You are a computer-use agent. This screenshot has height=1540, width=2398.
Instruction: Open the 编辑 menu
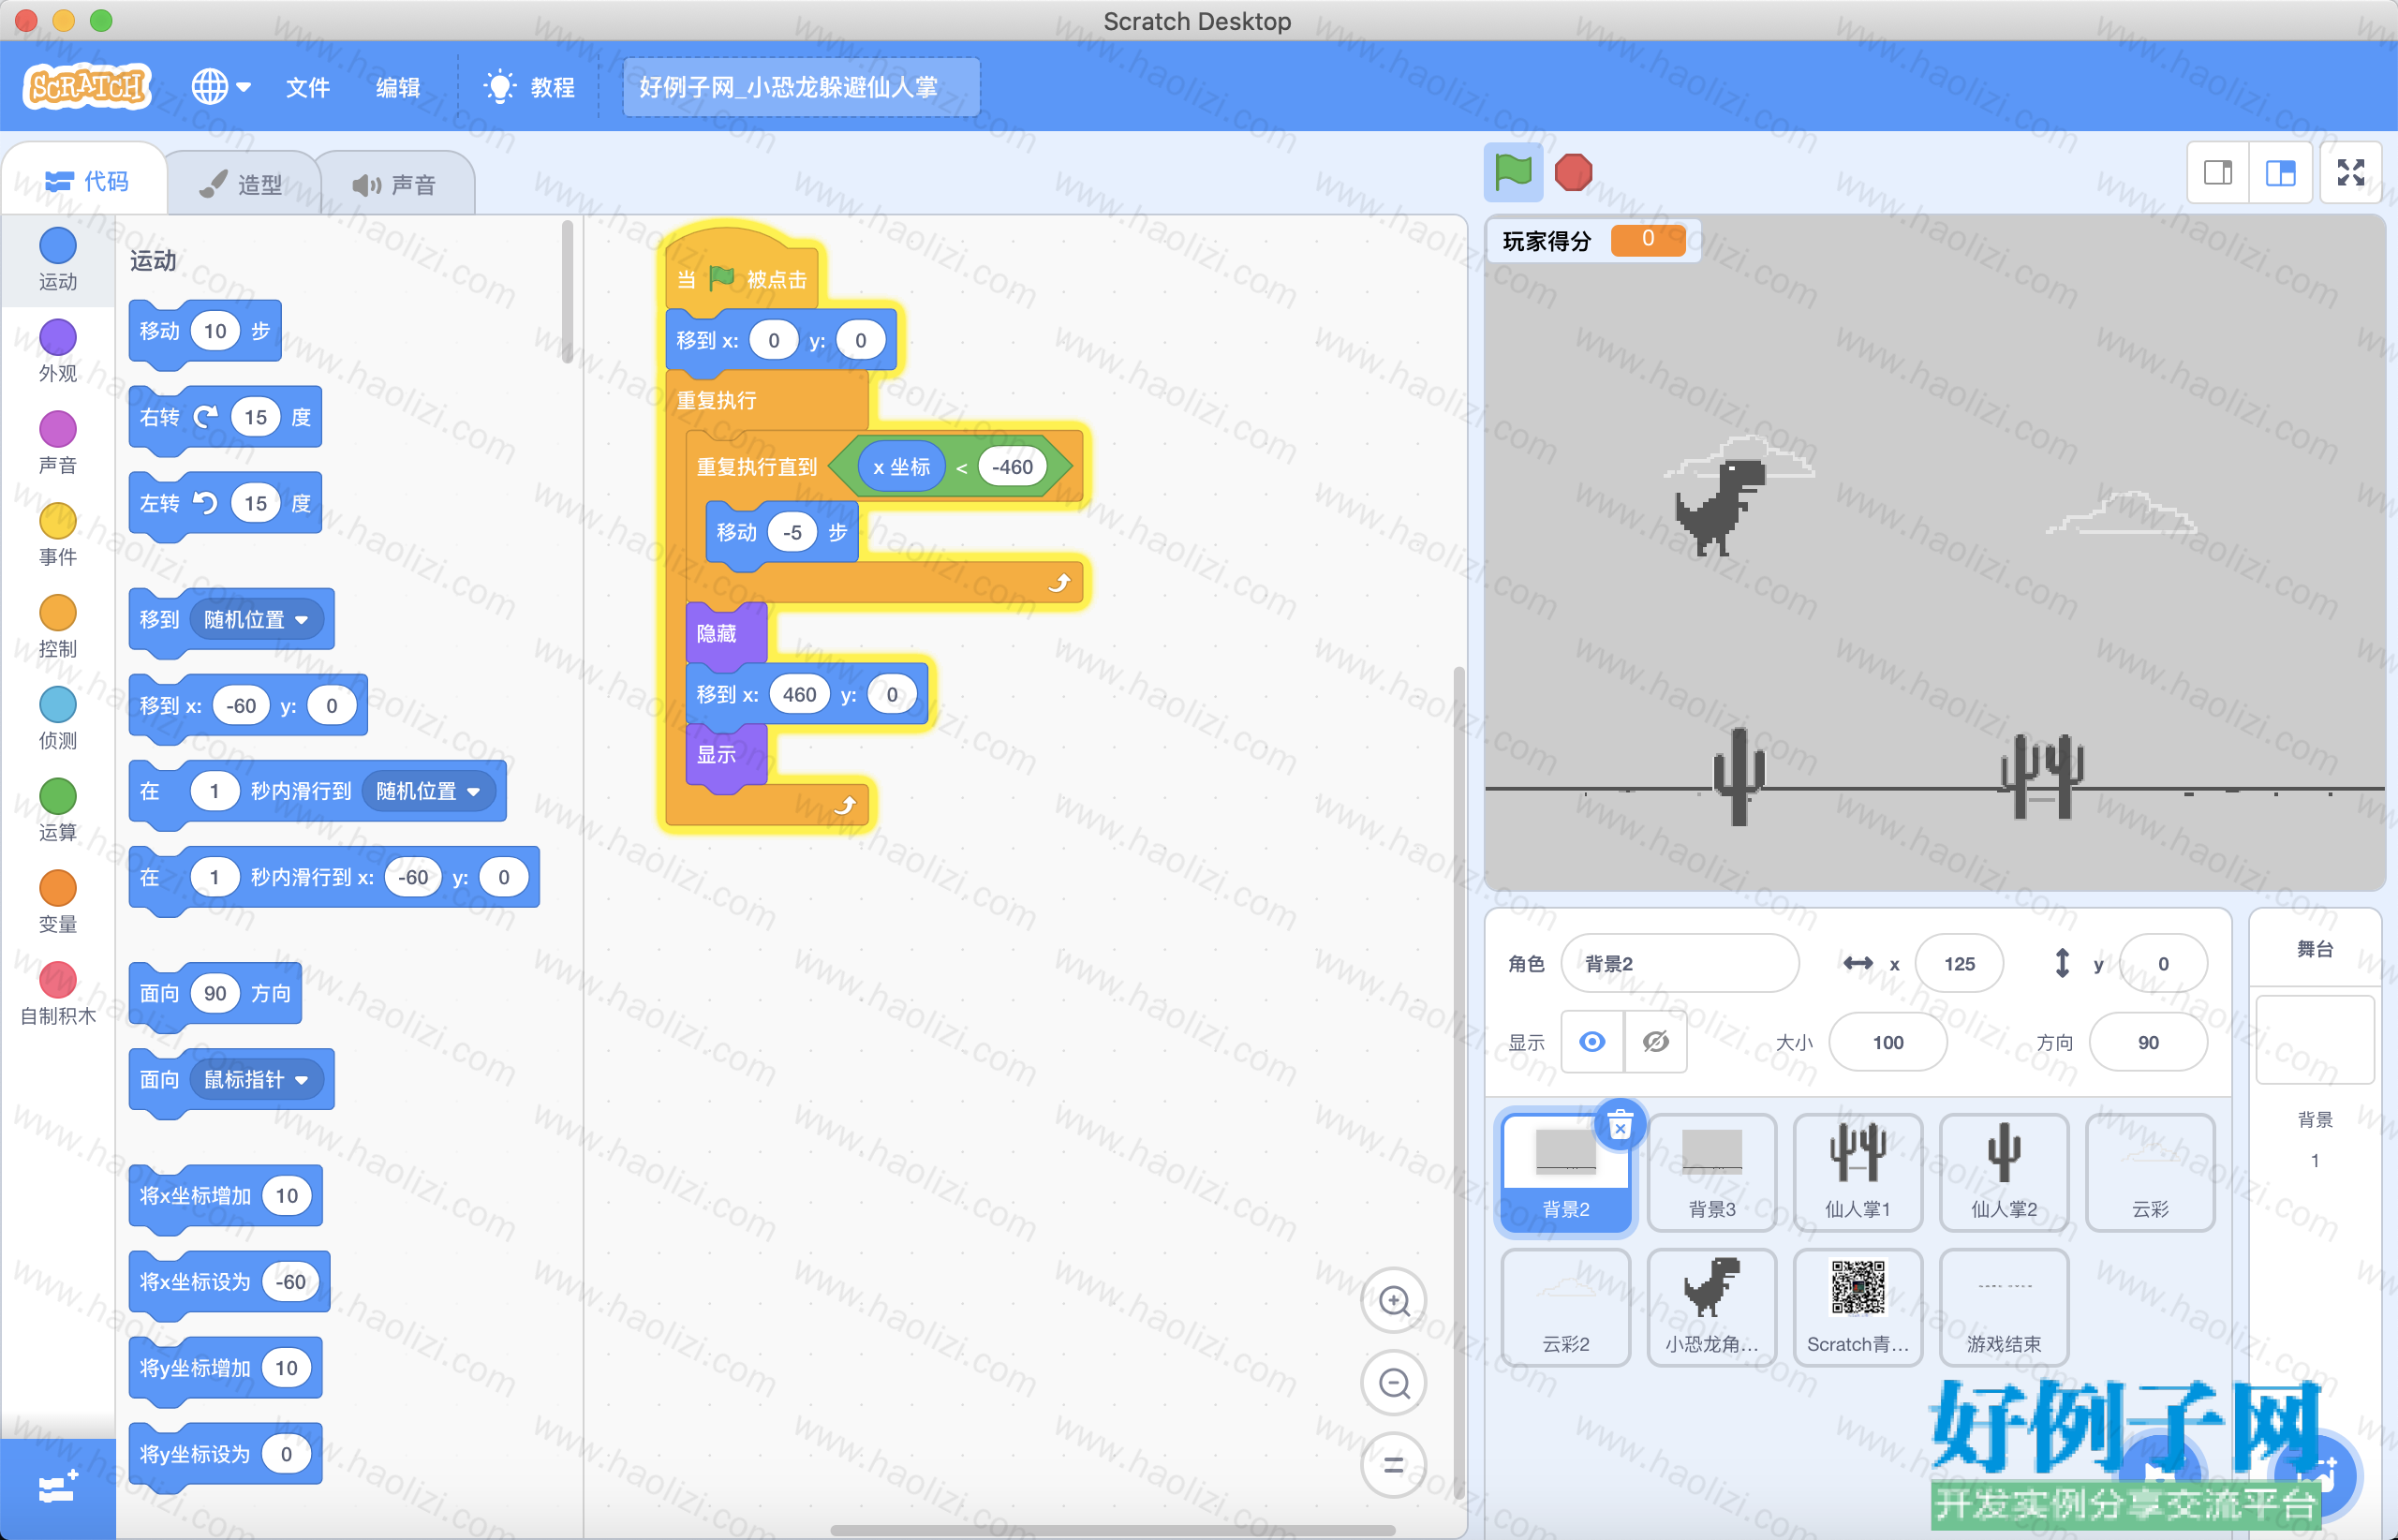click(398, 87)
